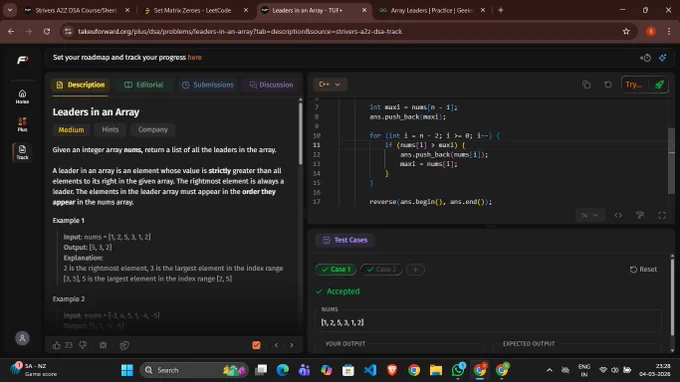The height and width of the screenshot is (382, 680).
Task: Open the tab search dropdown arrow
Action: pos(10,10)
